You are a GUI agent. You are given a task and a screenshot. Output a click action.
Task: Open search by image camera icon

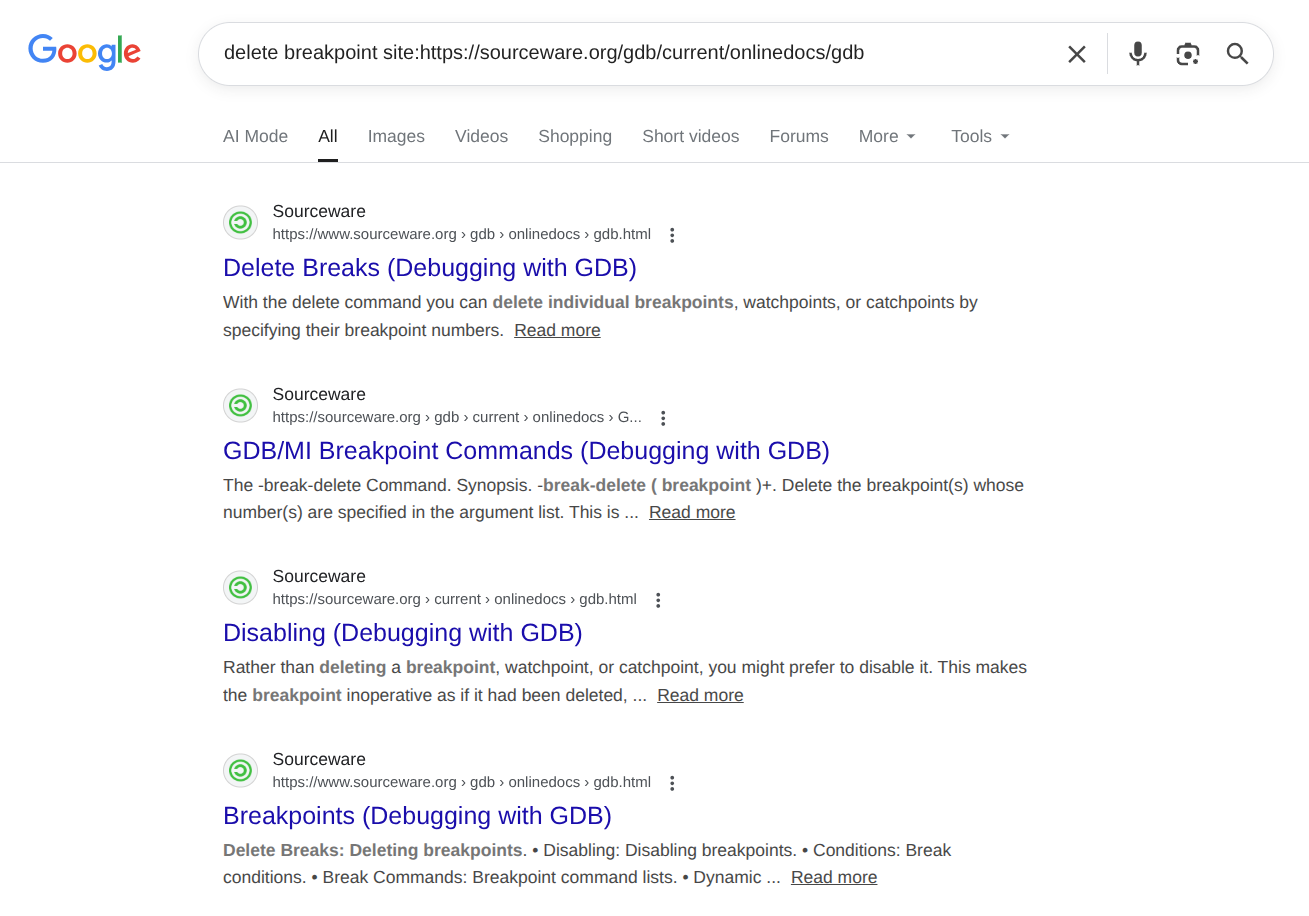tap(1187, 54)
